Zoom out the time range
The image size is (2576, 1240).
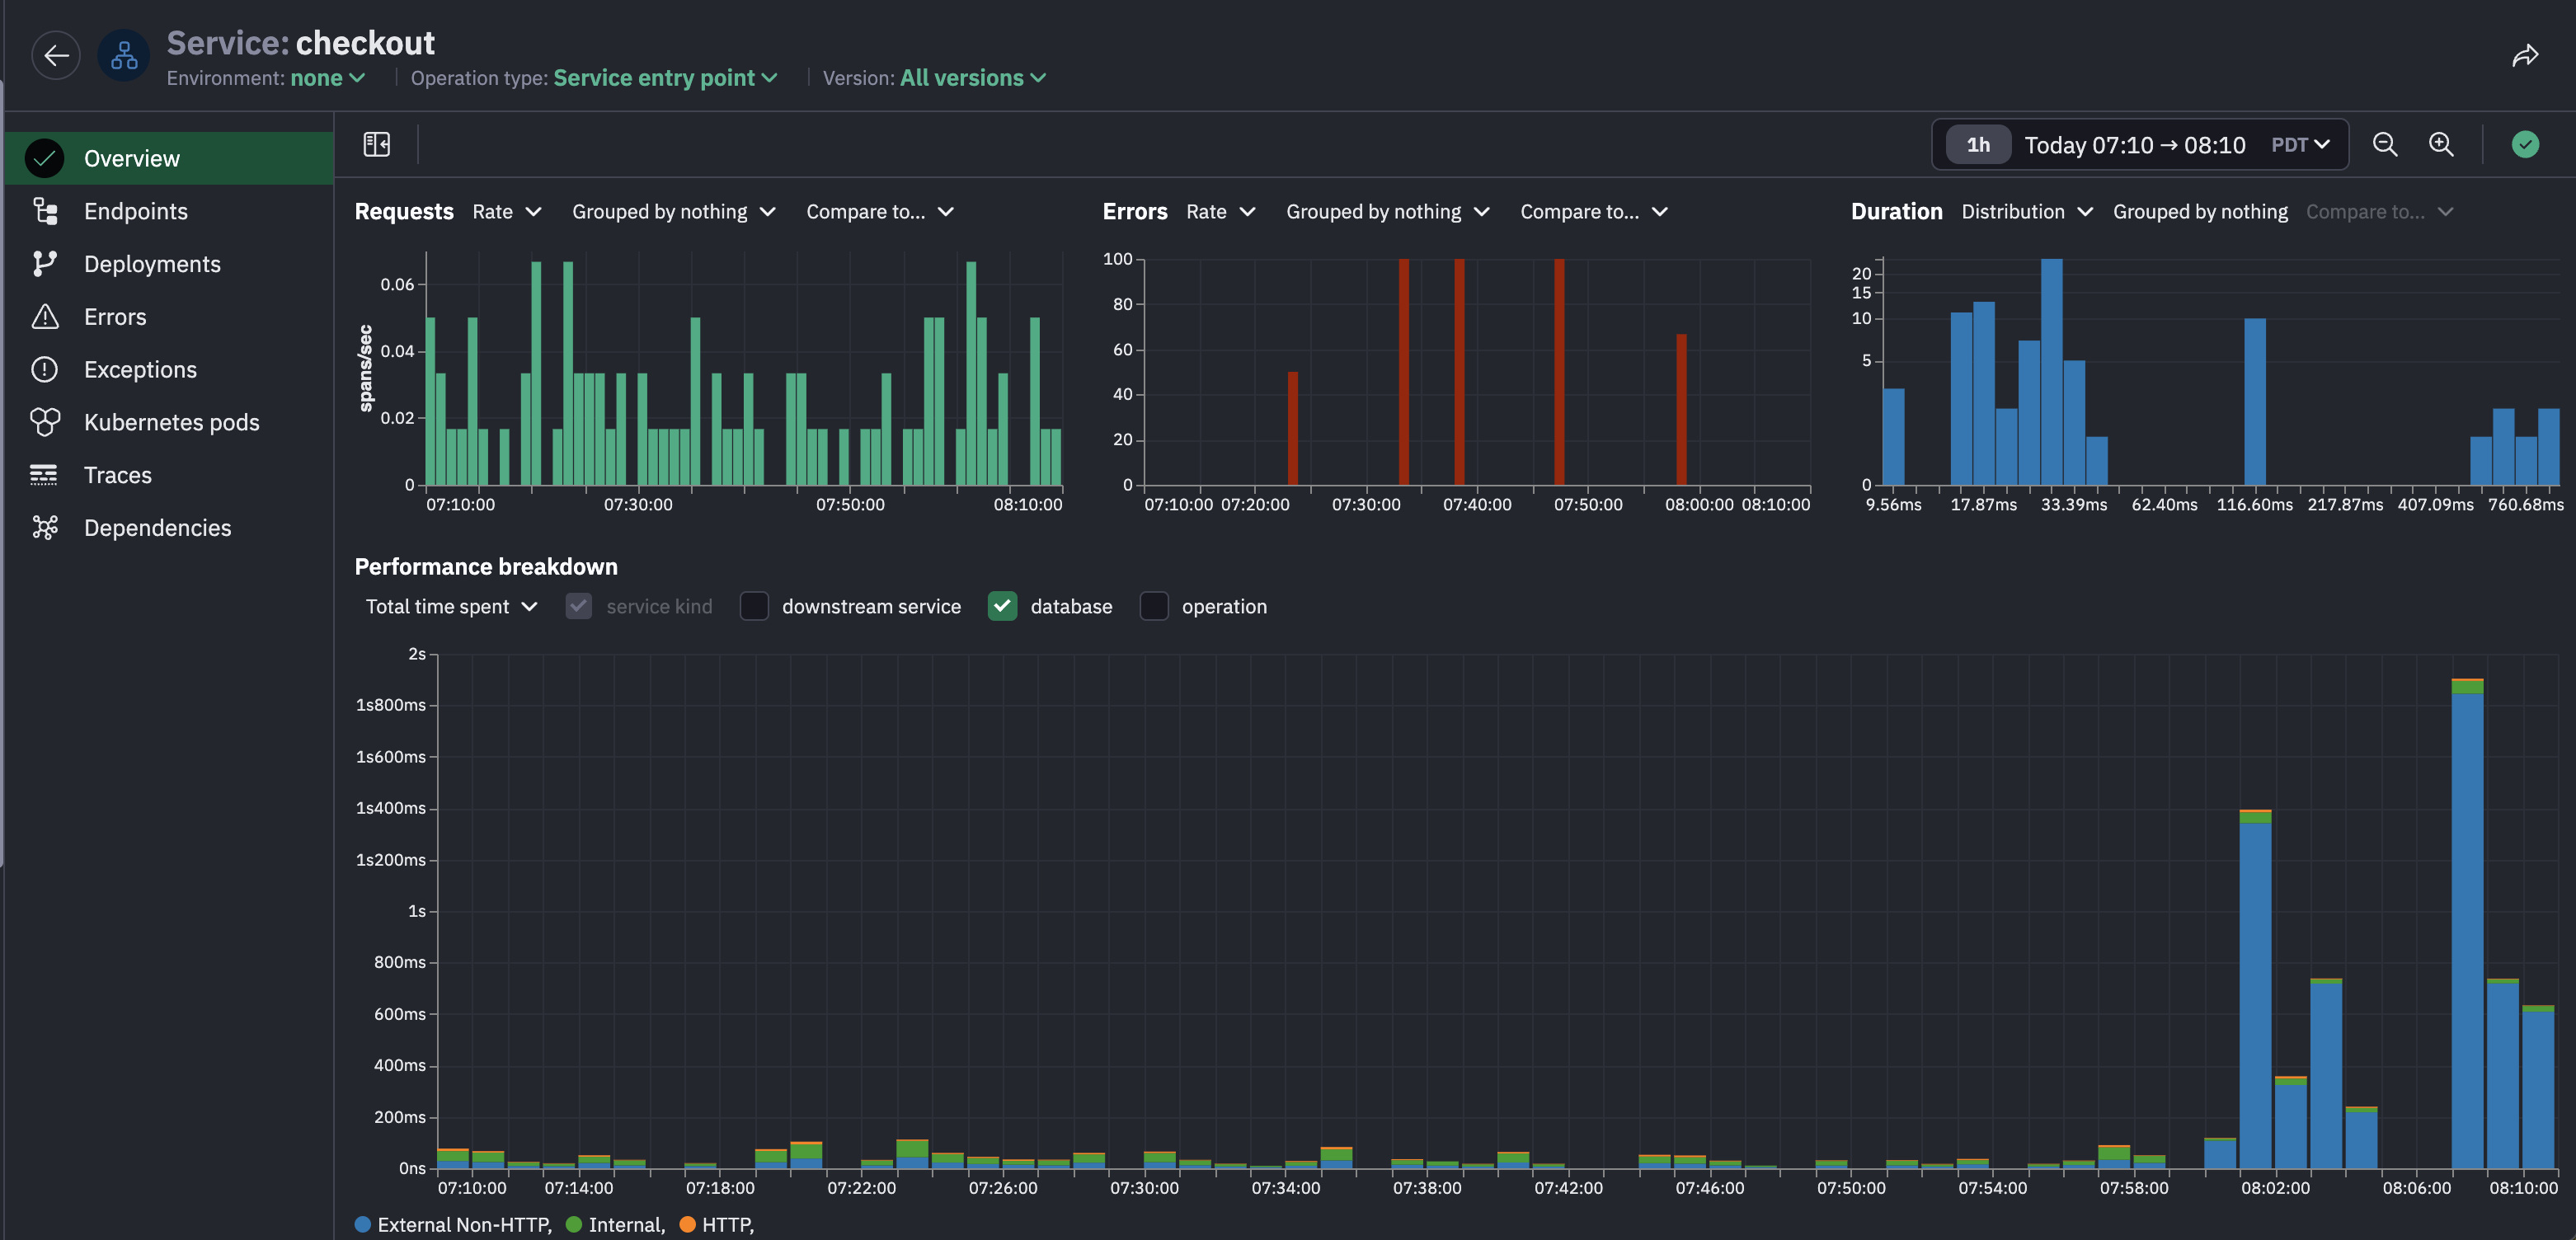pos(2384,144)
